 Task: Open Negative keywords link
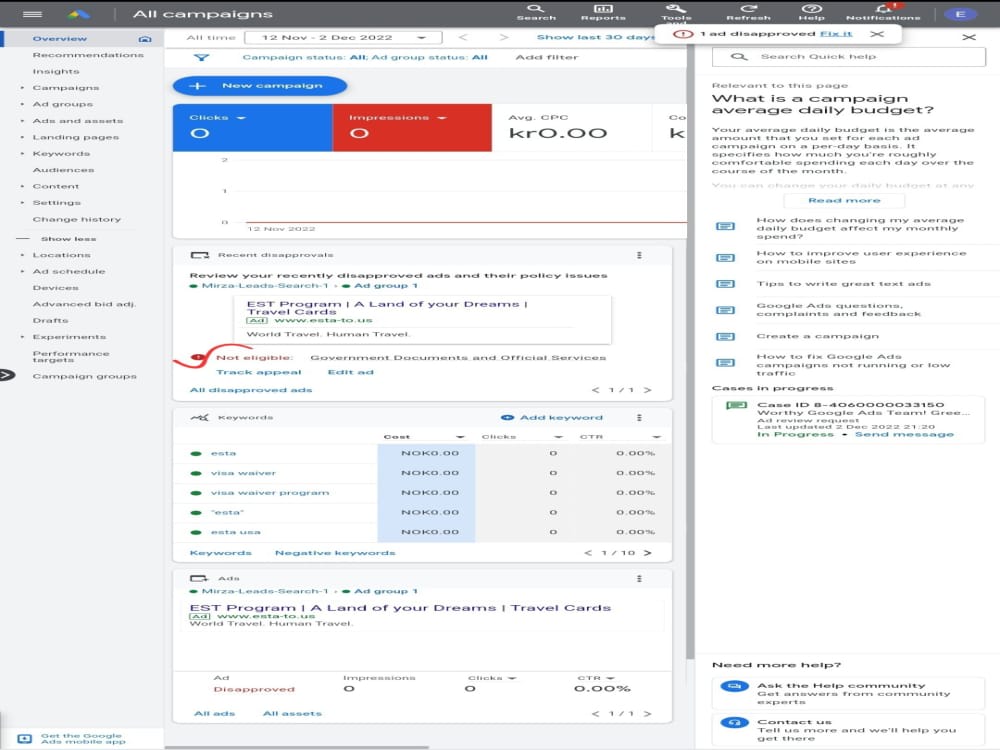pyautogui.click(x=335, y=553)
